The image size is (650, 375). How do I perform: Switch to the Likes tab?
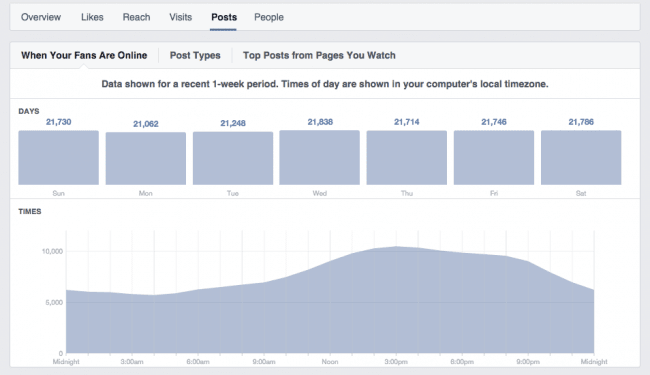click(x=92, y=17)
